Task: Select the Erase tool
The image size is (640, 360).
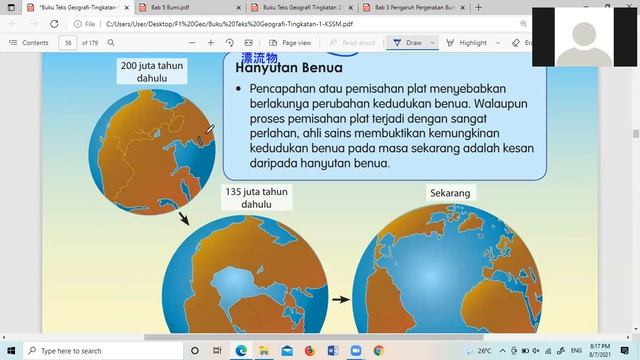Action: click(x=521, y=42)
